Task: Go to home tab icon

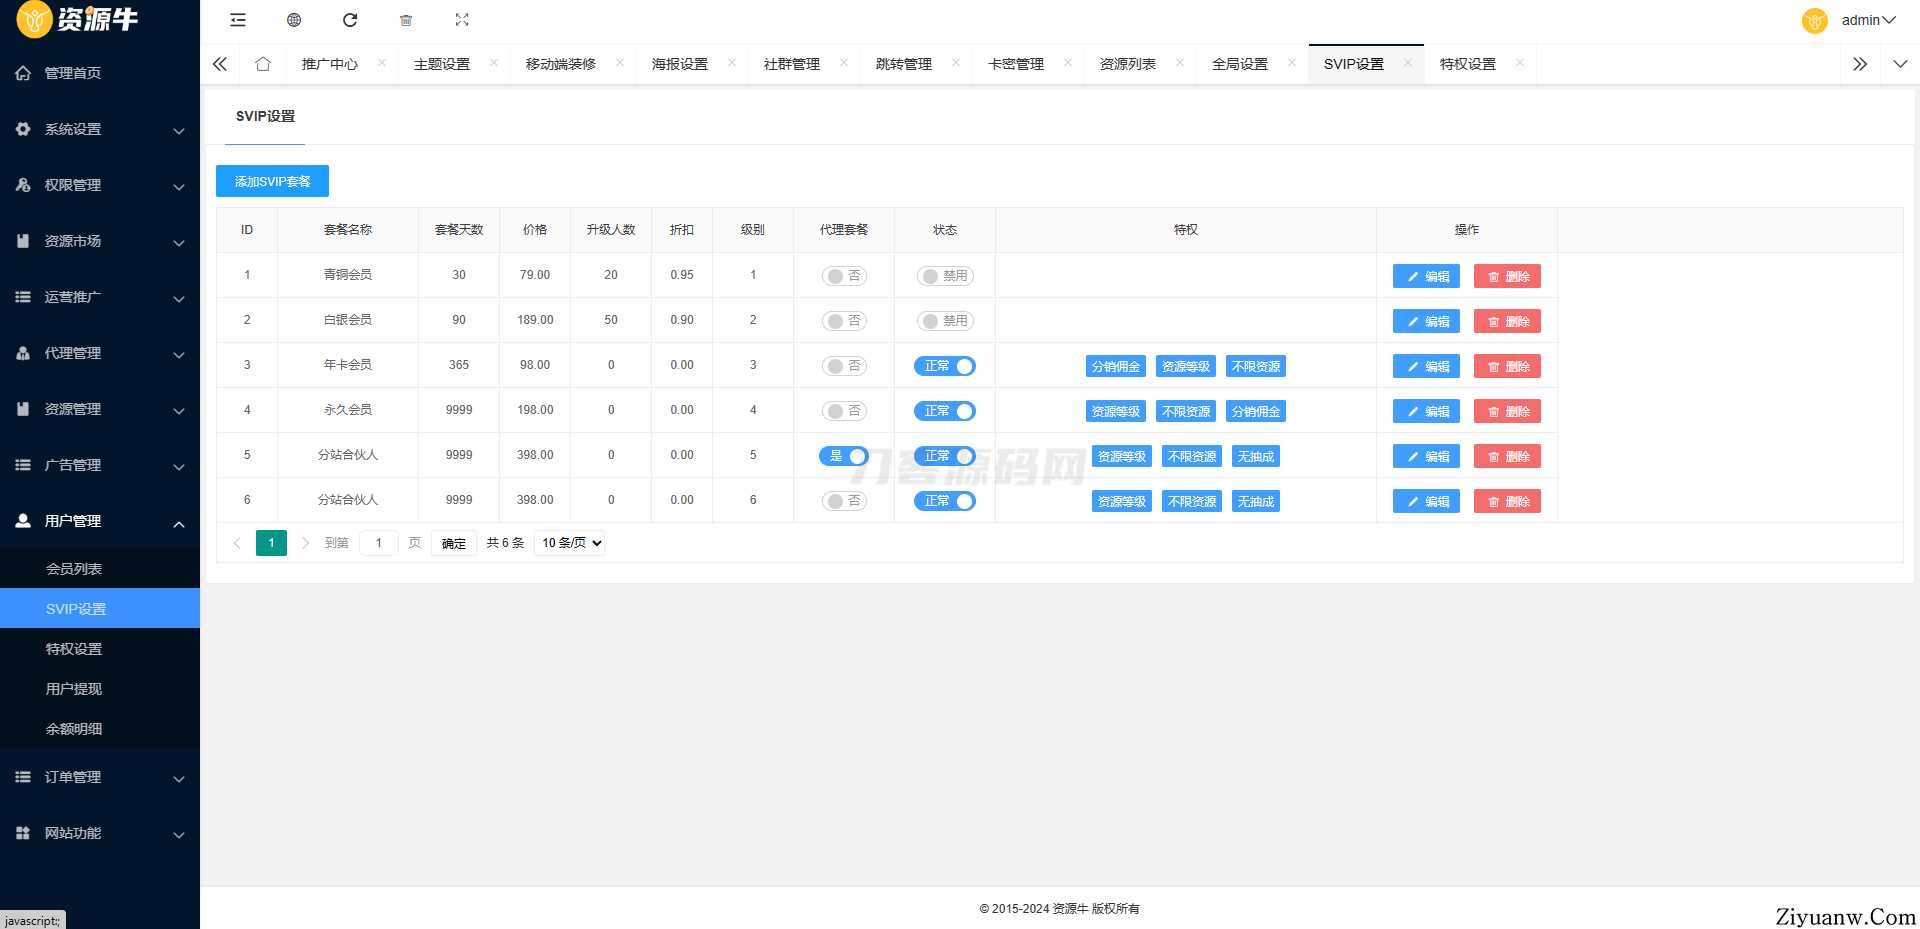Action: point(263,64)
